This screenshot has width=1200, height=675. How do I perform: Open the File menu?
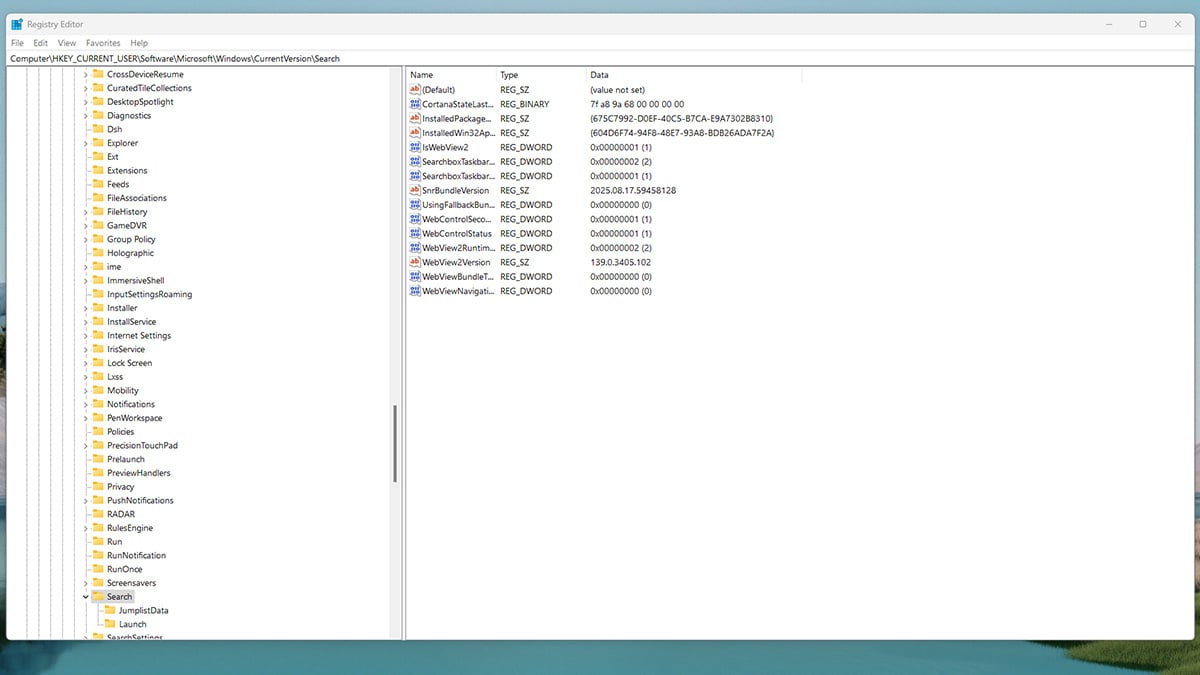pos(17,43)
